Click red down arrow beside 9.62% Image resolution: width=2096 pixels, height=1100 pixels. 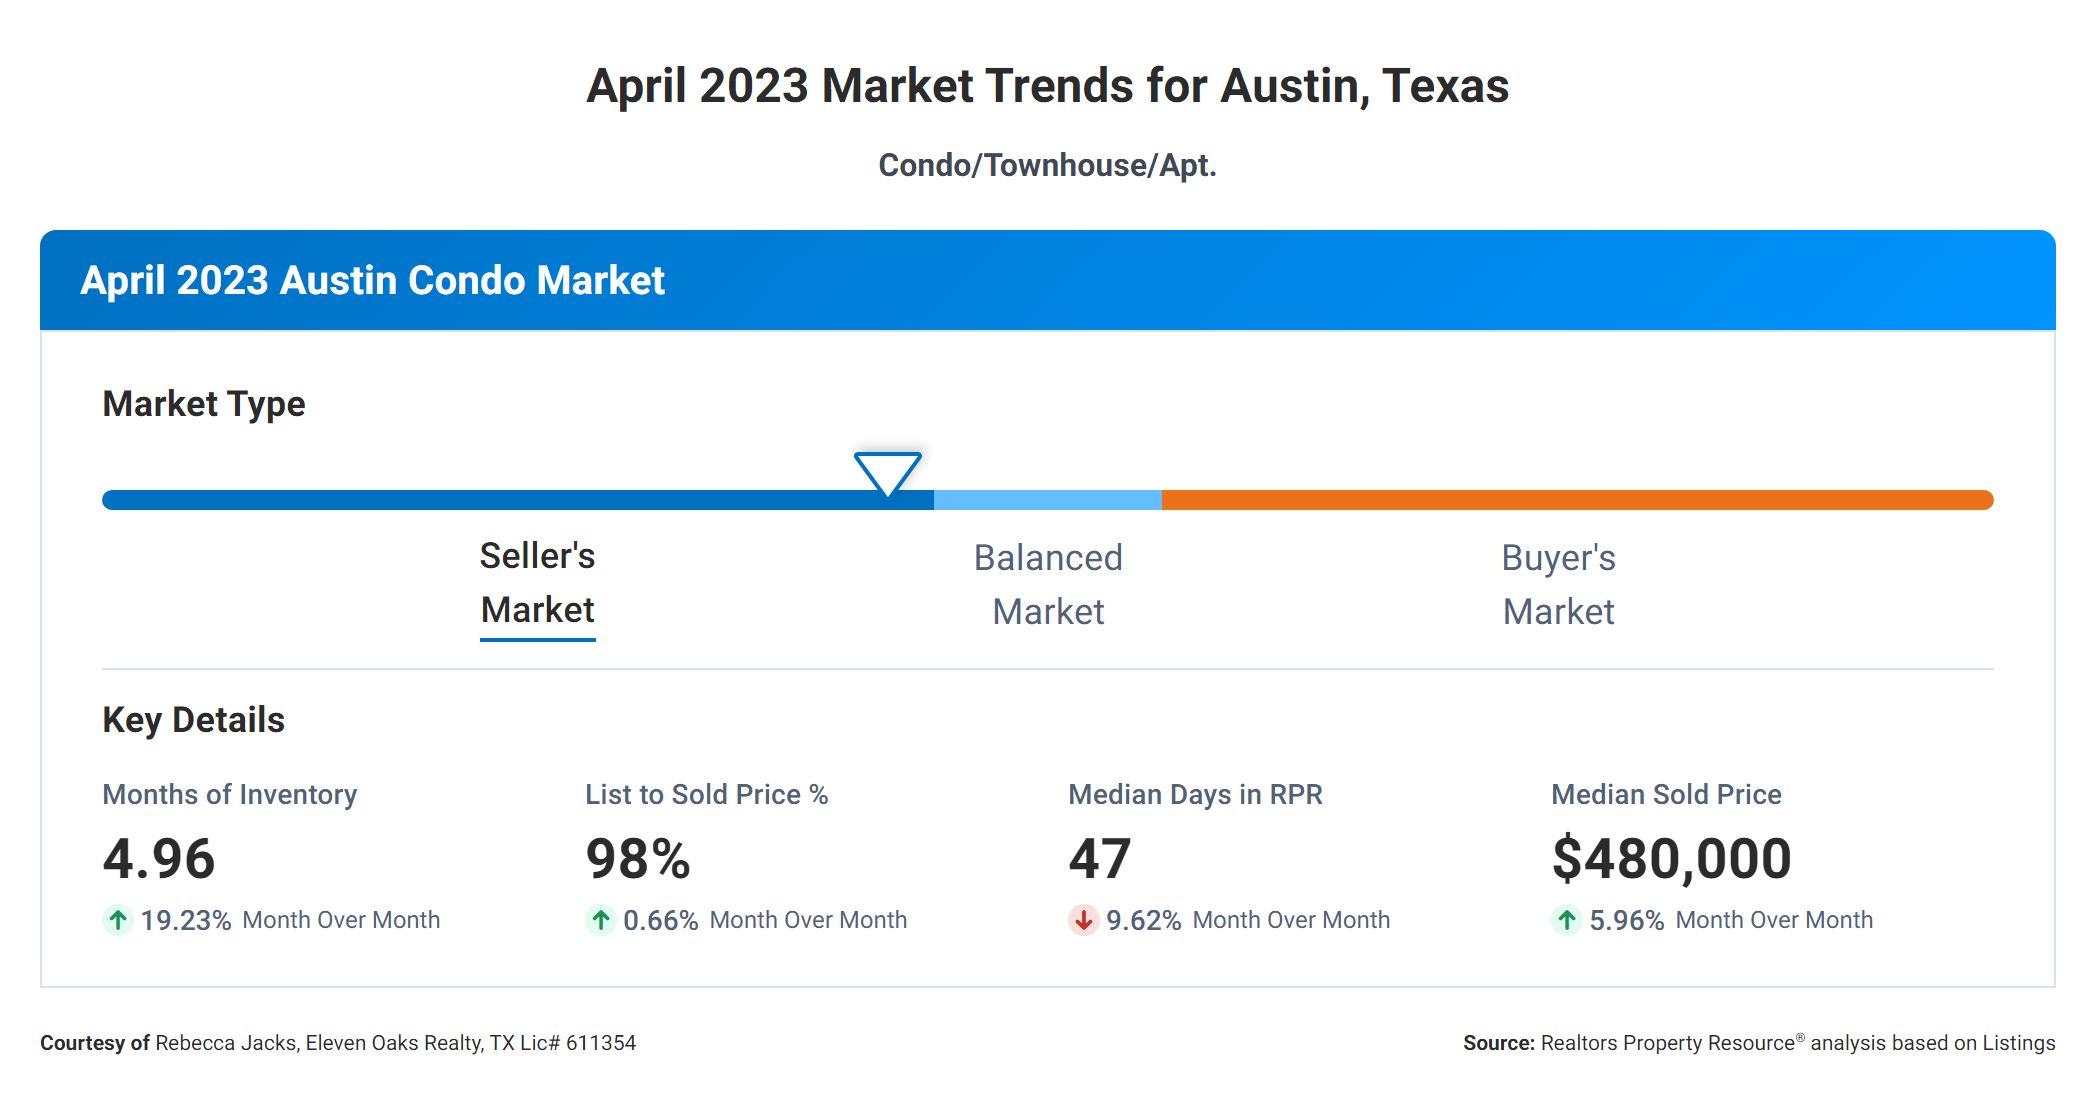click(x=1083, y=920)
